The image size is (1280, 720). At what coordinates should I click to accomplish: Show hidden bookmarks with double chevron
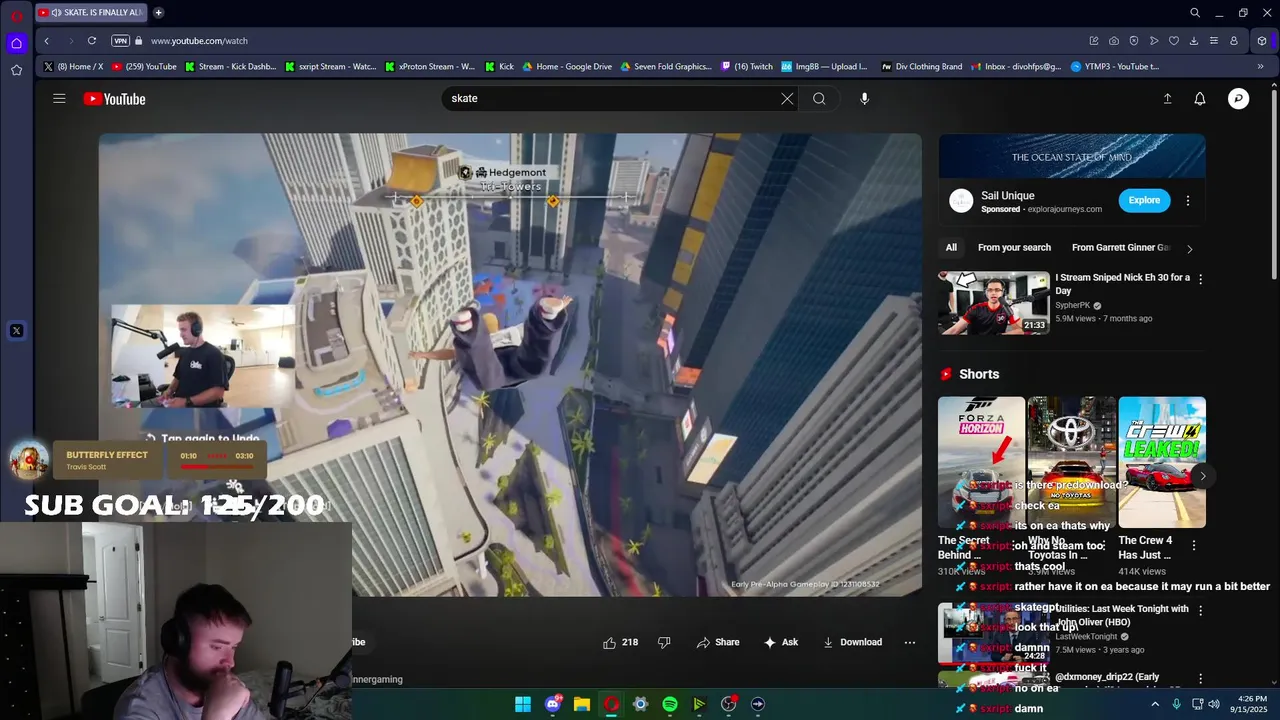(1260, 67)
